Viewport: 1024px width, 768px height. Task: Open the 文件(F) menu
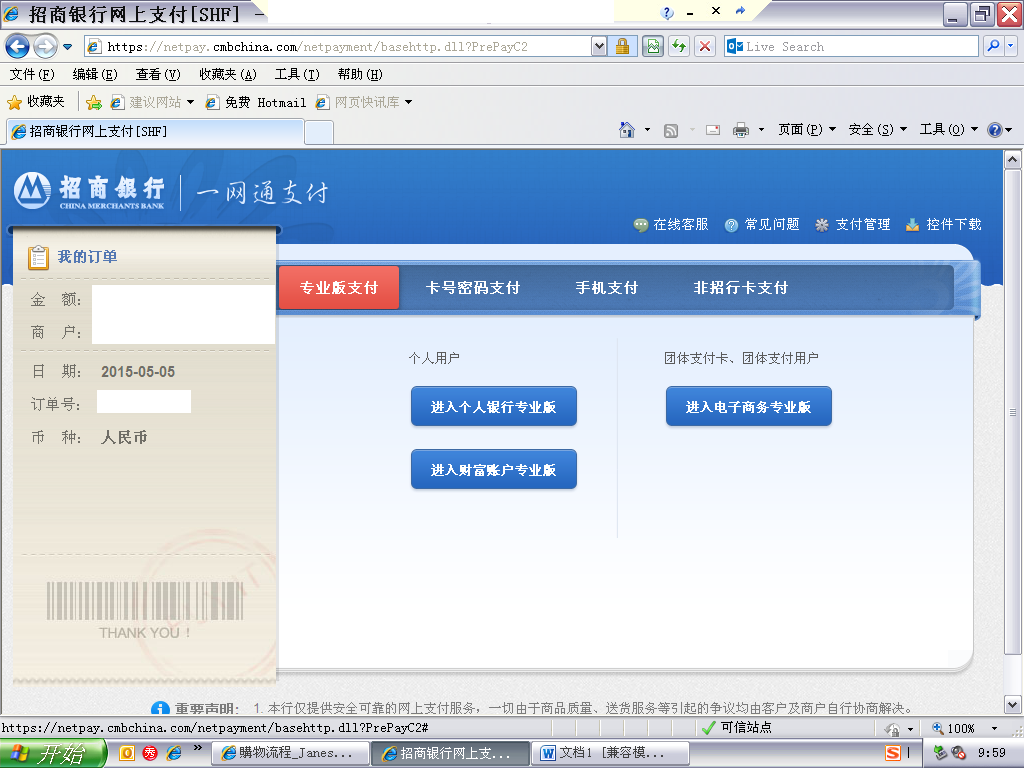32,74
